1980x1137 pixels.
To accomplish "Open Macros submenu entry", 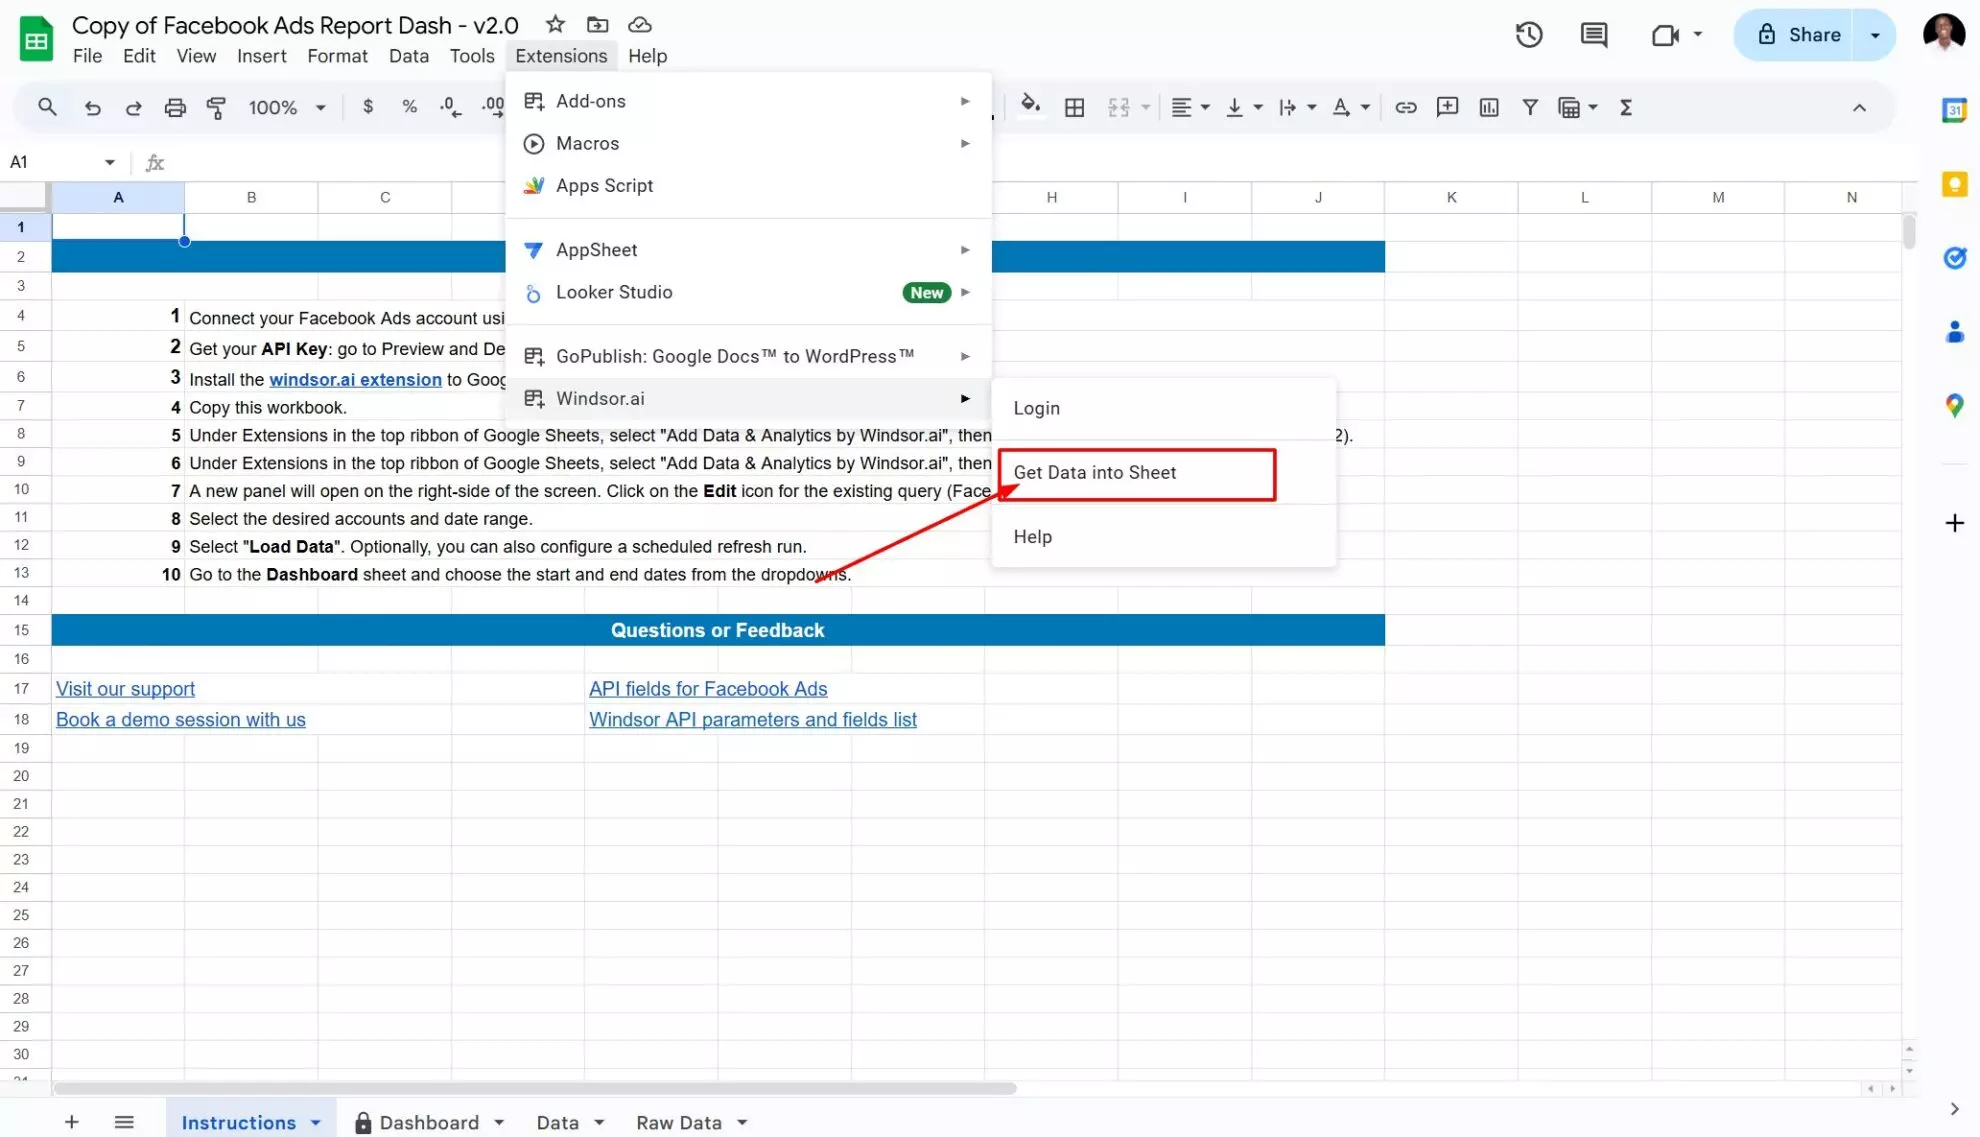I will click(x=748, y=143).
